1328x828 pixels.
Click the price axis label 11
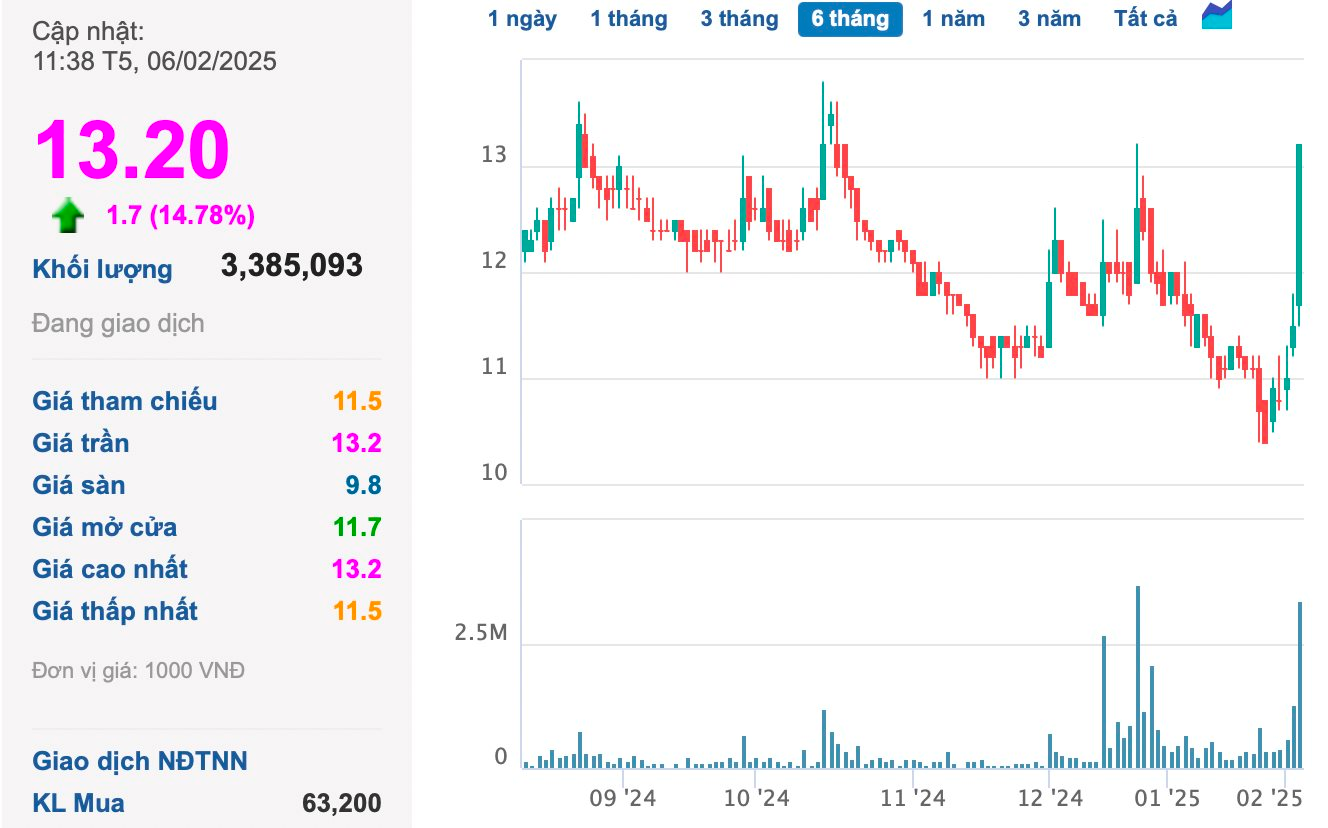click(494, 367)
